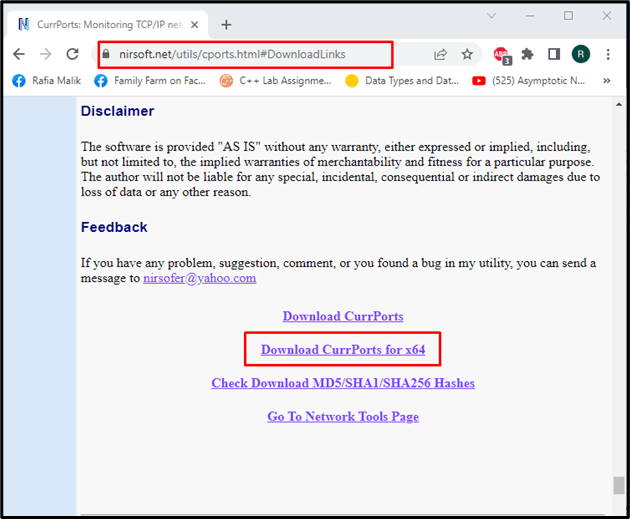630x519 pixels.
Task: Open Go To Network Tools Page
Action: (343, 416)
